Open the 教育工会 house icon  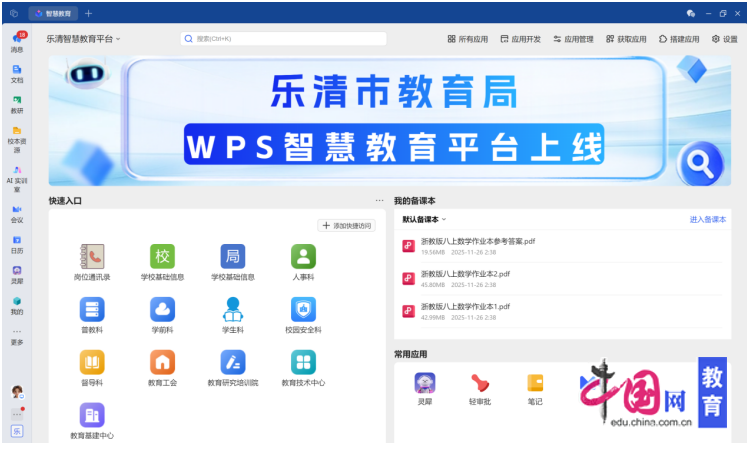pos(162,362)
